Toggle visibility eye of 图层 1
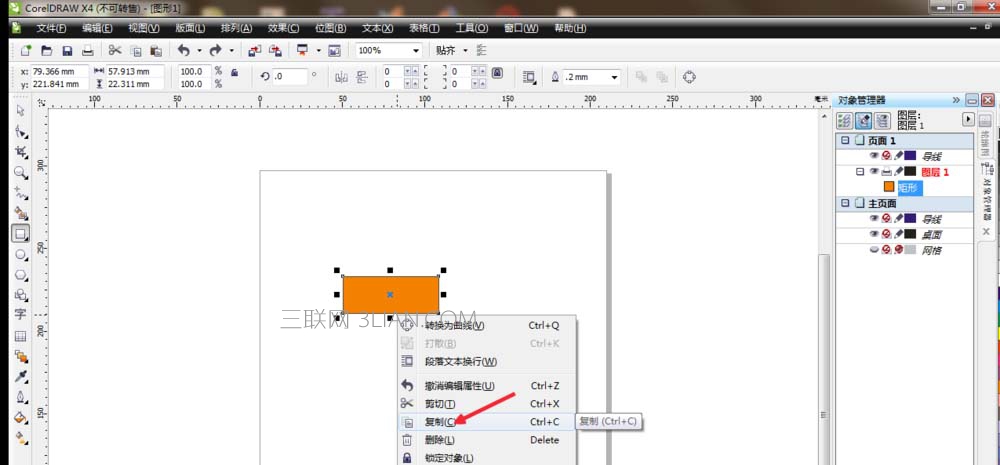Screen dimensions: 1000x465 (874, 172)
